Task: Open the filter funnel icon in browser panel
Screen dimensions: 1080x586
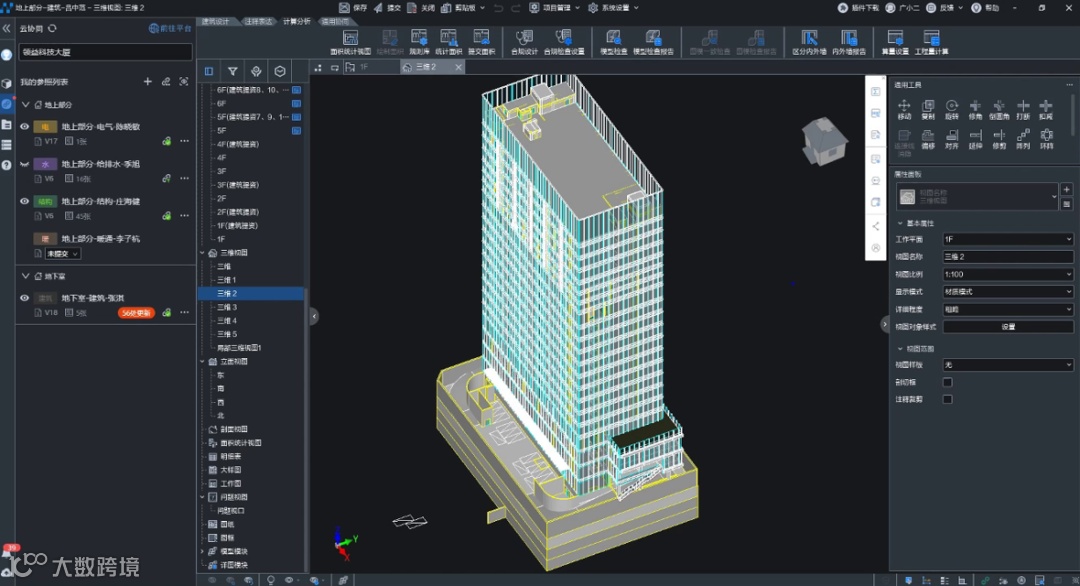Action: coord(233,71)
